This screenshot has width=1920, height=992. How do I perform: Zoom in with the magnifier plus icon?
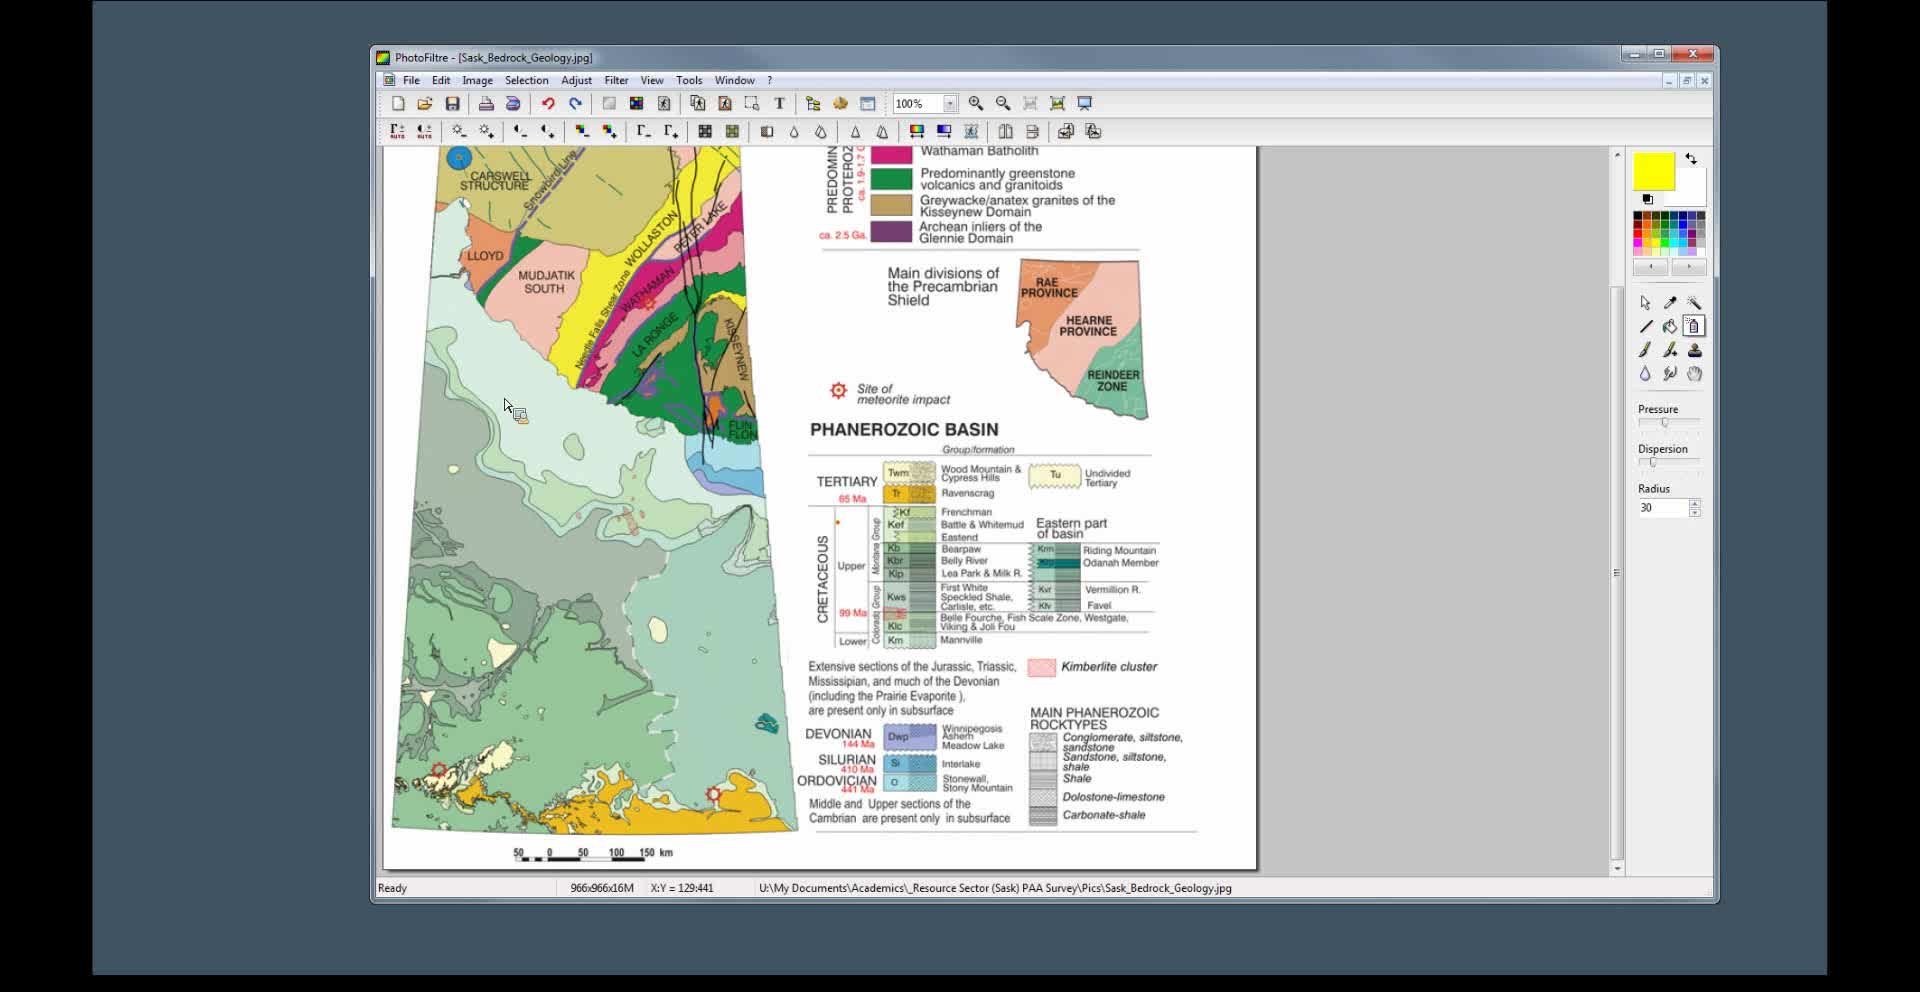click(x=976, y=104)
